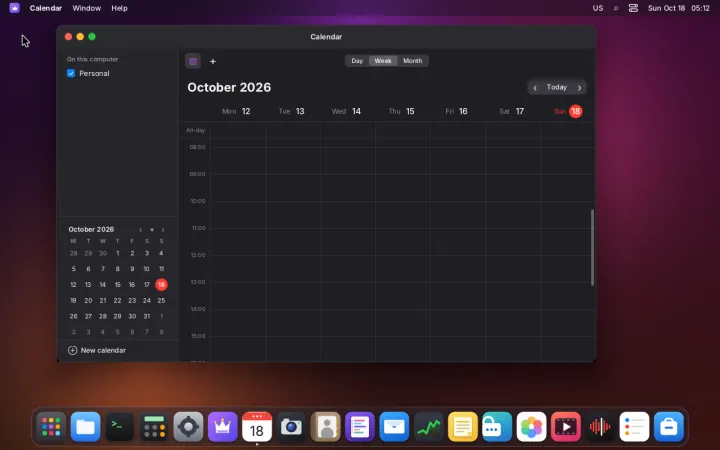
Task: Open Mail app in dock
Action: click(394, 427)
